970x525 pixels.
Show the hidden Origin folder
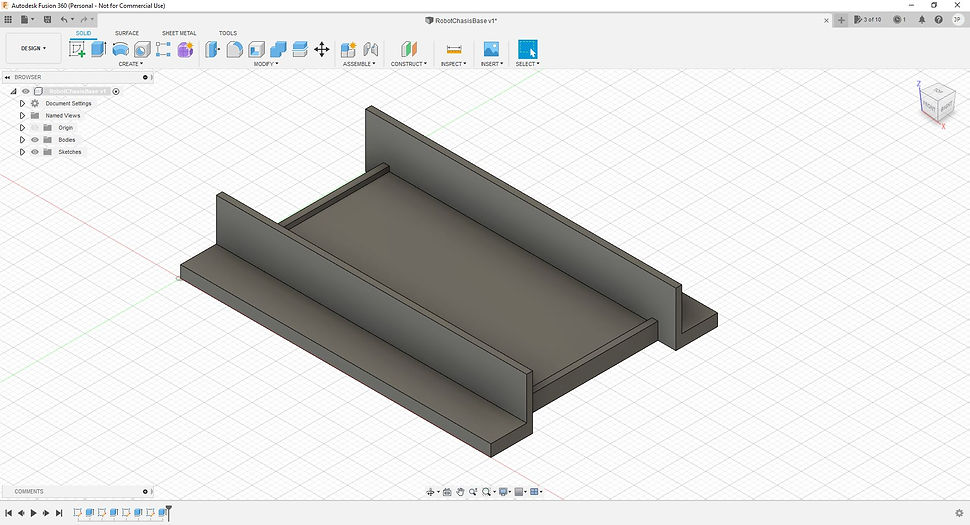(x=35, y=127)
